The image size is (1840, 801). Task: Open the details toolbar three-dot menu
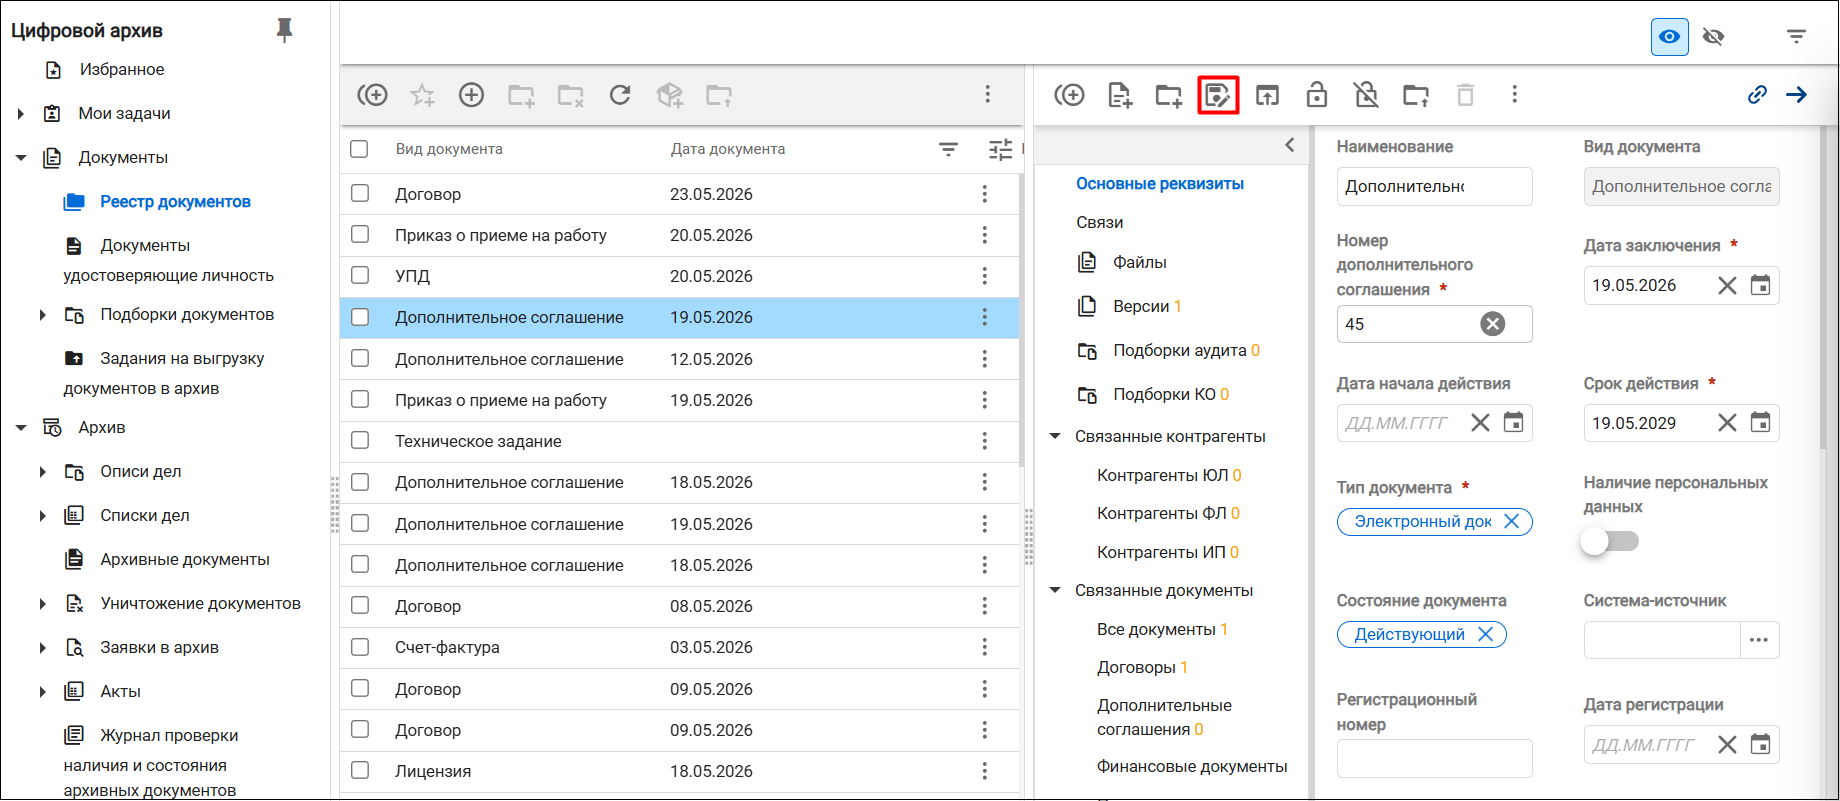1514,94
